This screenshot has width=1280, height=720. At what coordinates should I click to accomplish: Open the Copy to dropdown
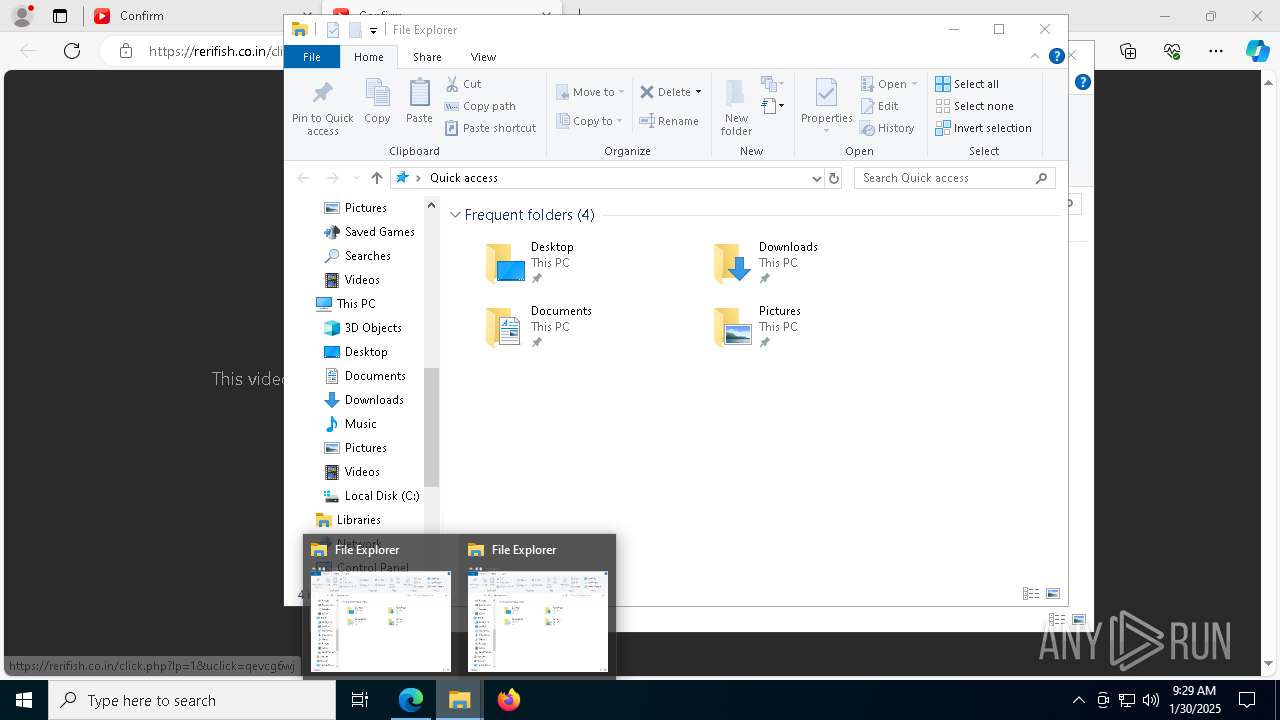[x=590, y=121]
